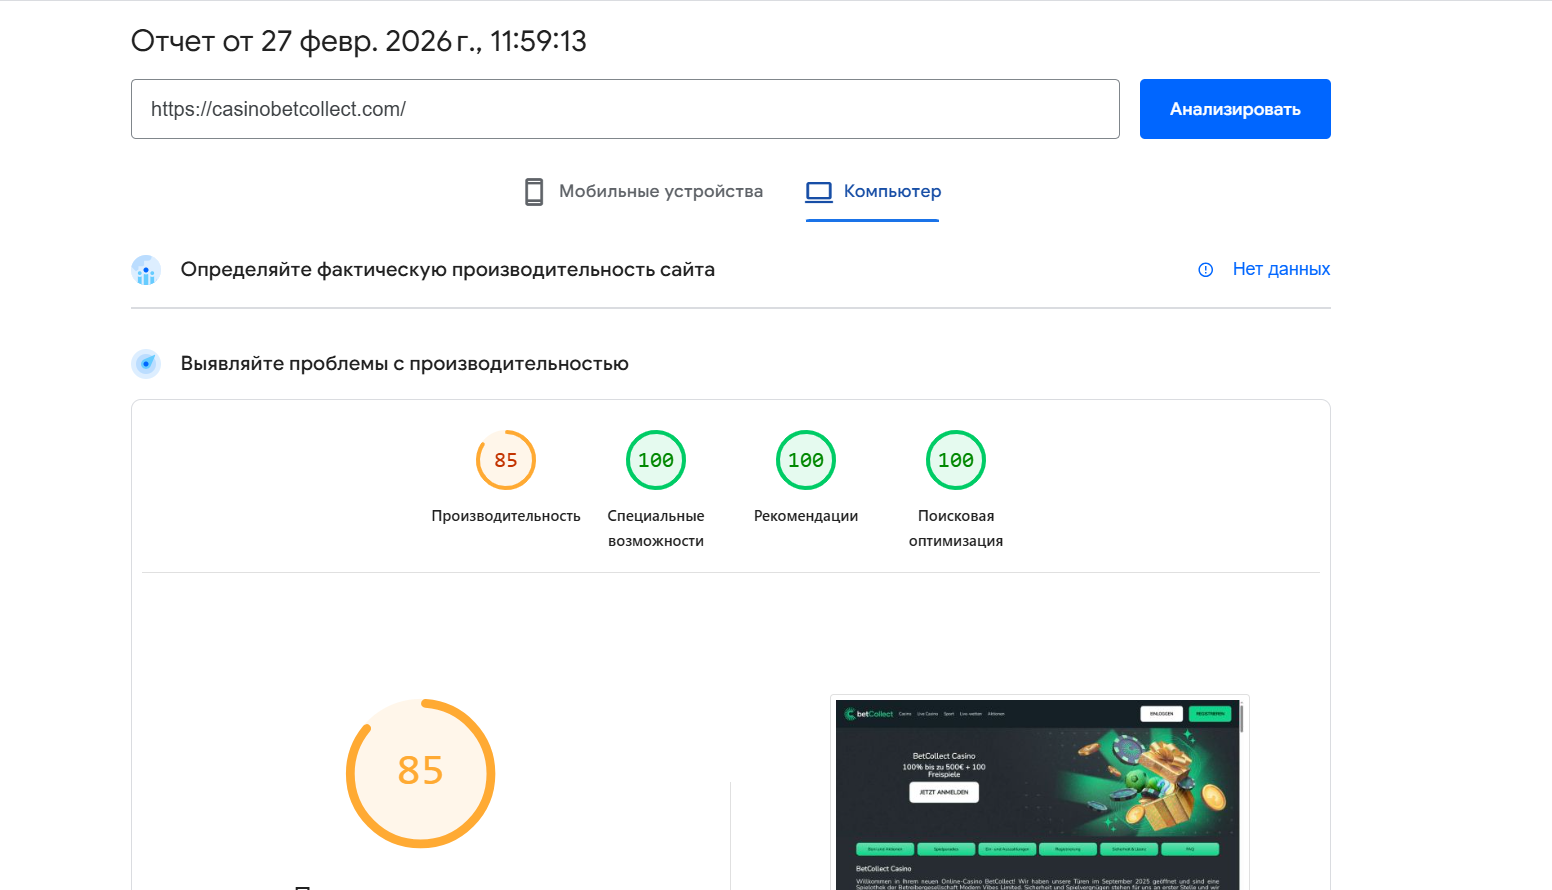Jump to the Производительность score gauge 85
The height and width of the screenshot is (890, 1552).
[506, 460]
